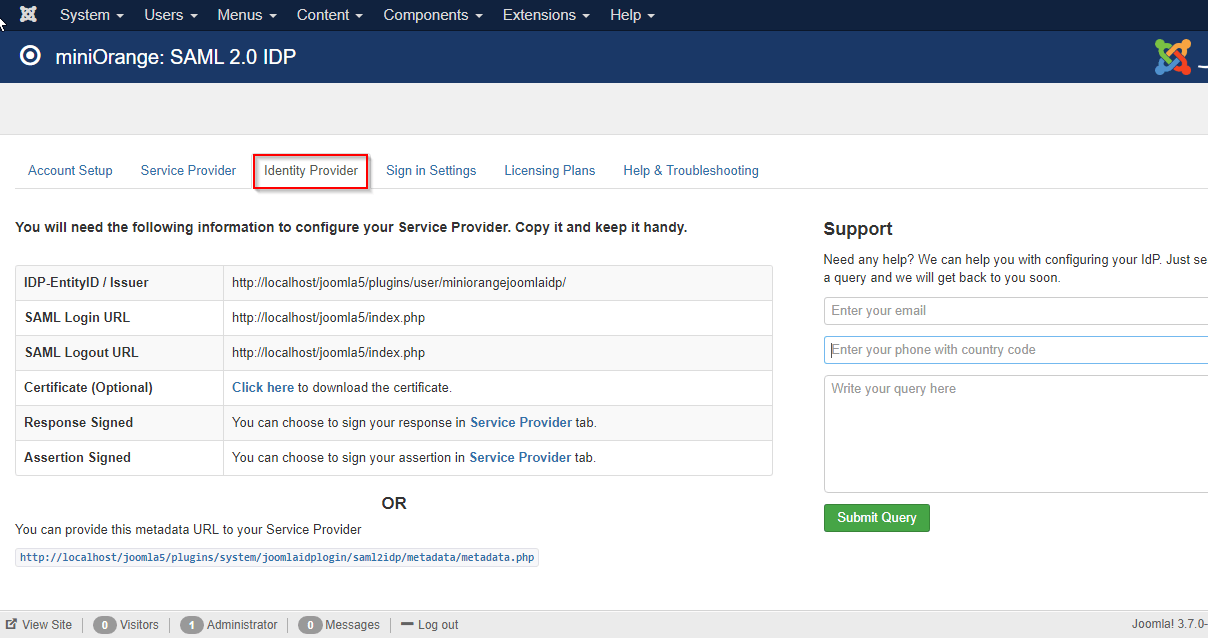Open the Sign in Settings tab
Viewport: 1208px width, 638px height.
pyautogui.click(x=431, y=171)
